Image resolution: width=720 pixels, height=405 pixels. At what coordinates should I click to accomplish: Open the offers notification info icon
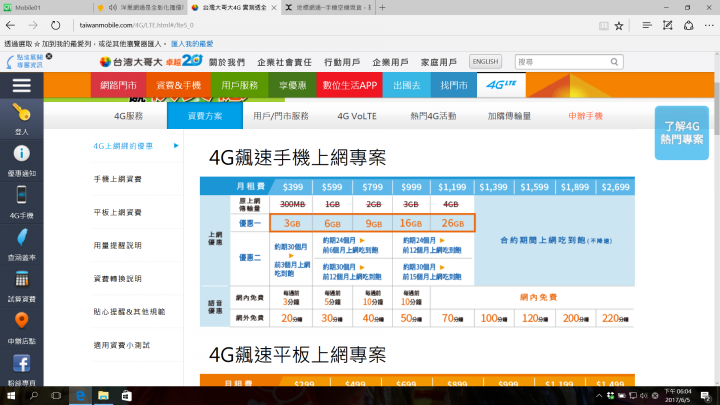pos(22,153)
